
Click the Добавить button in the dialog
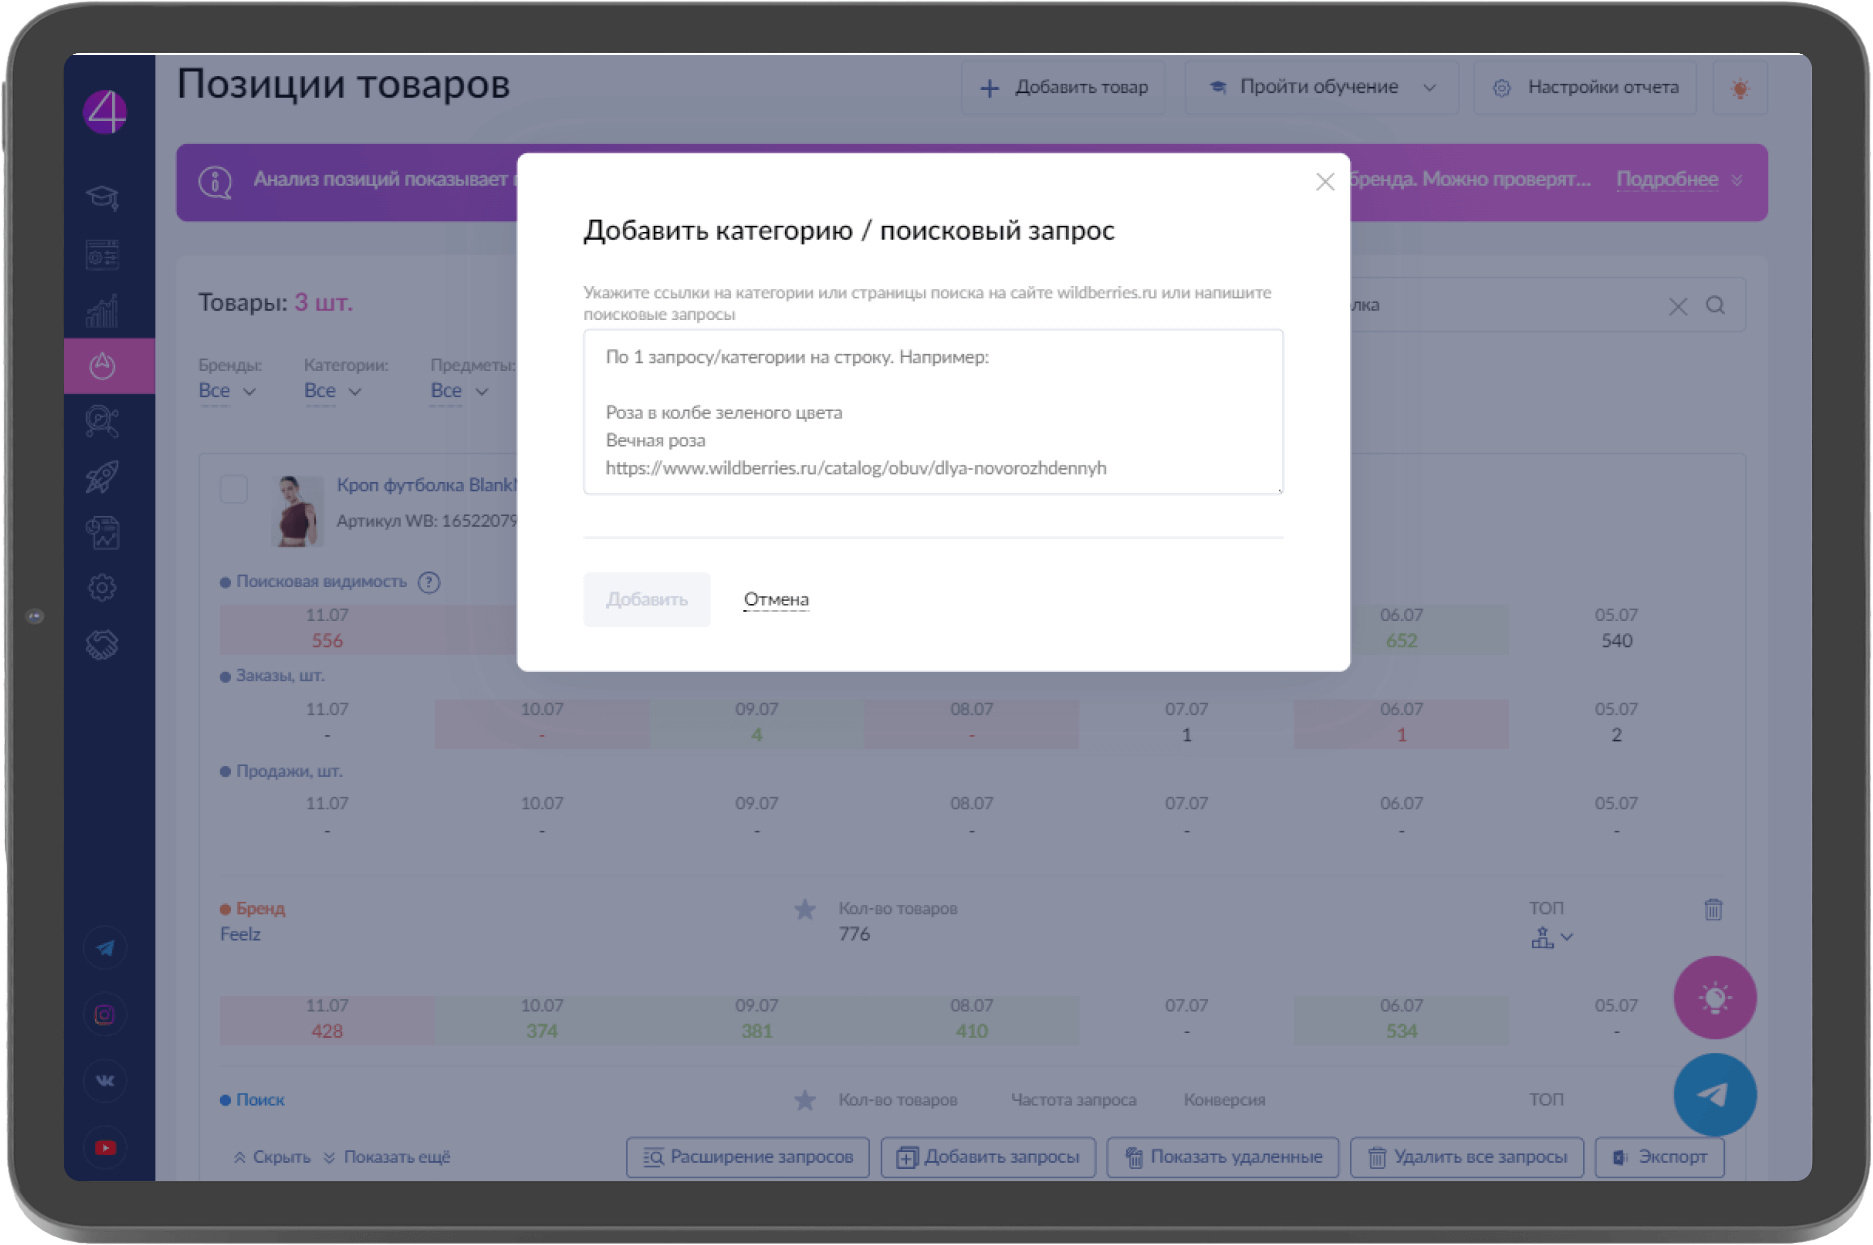click(646, 600)
